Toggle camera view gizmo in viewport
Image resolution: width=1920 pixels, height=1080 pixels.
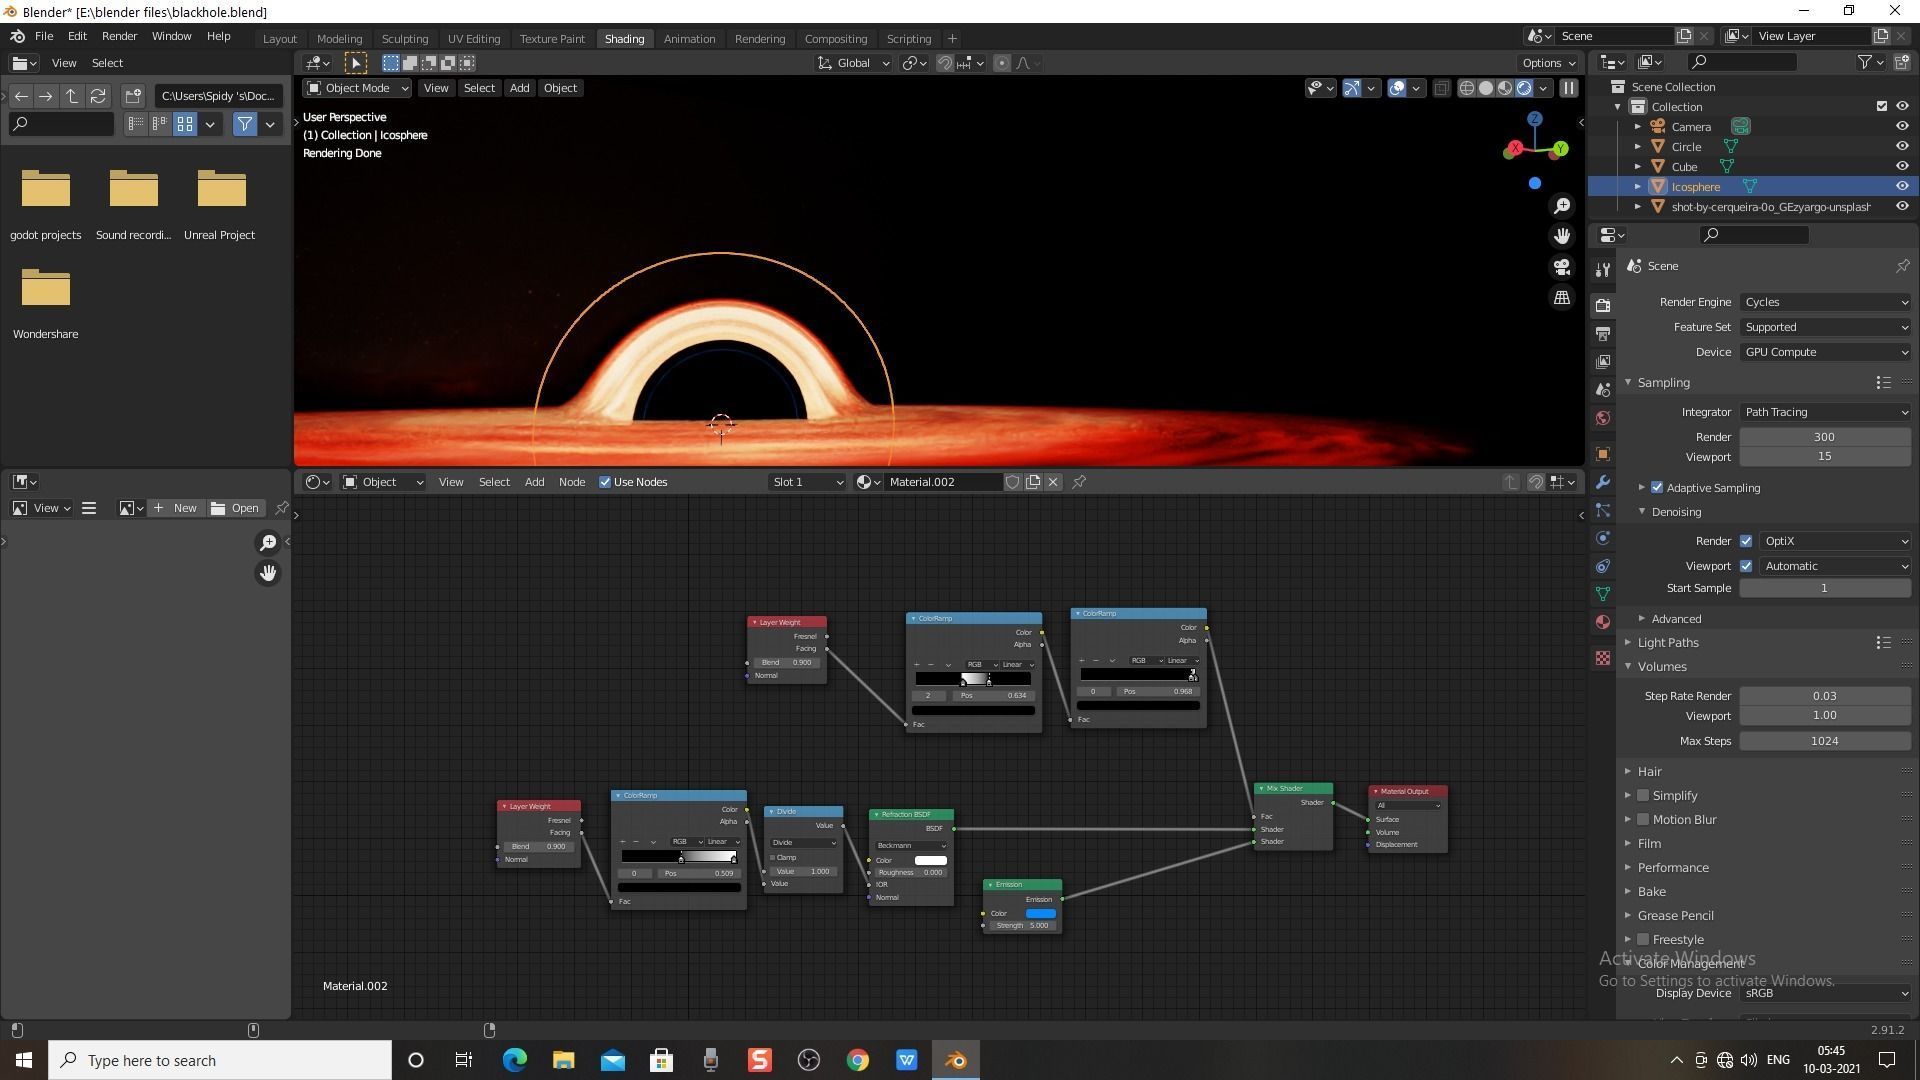click(x=1562, y=267)
